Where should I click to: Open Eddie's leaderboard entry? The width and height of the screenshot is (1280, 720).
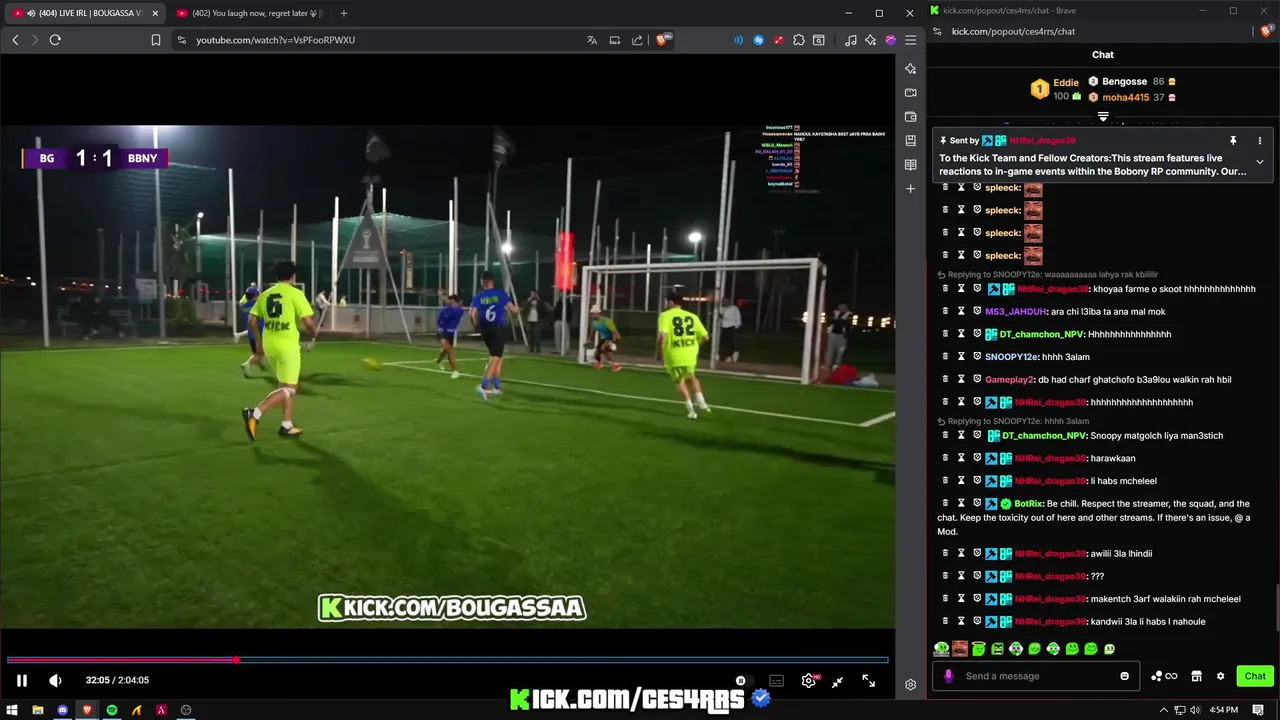pos(1056,89)
